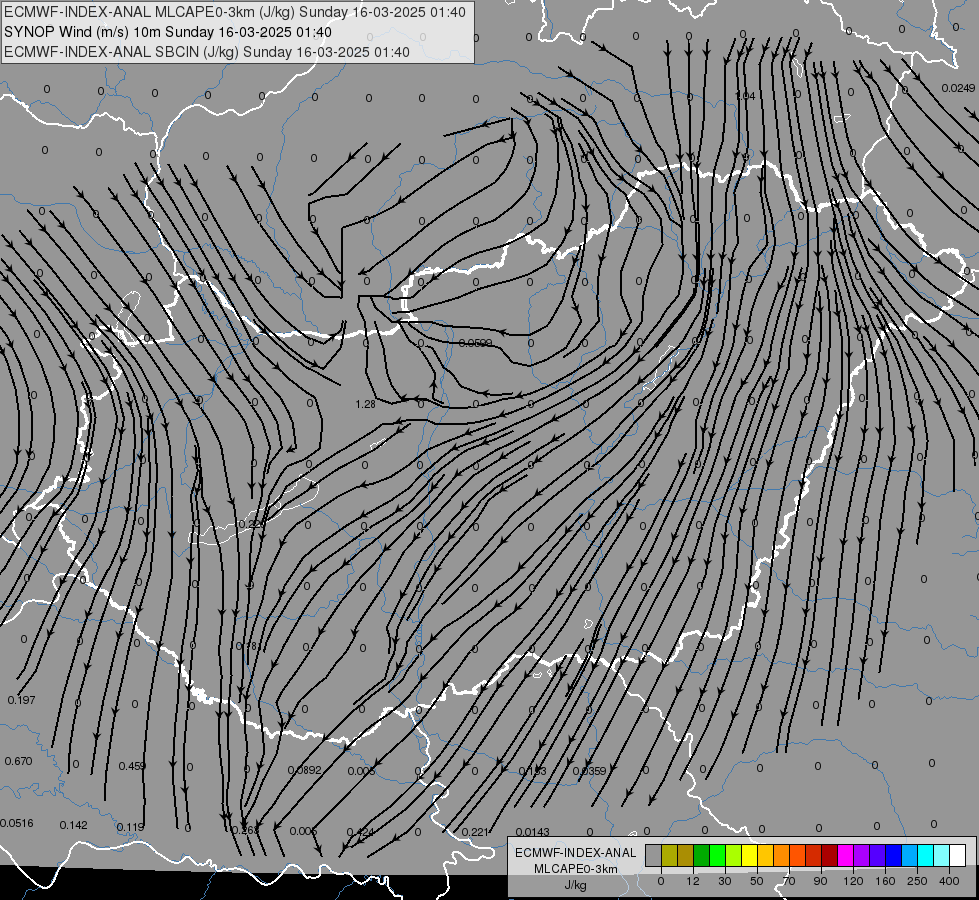
Task: Click the legend tick value 120
Action: pos(853,881)
